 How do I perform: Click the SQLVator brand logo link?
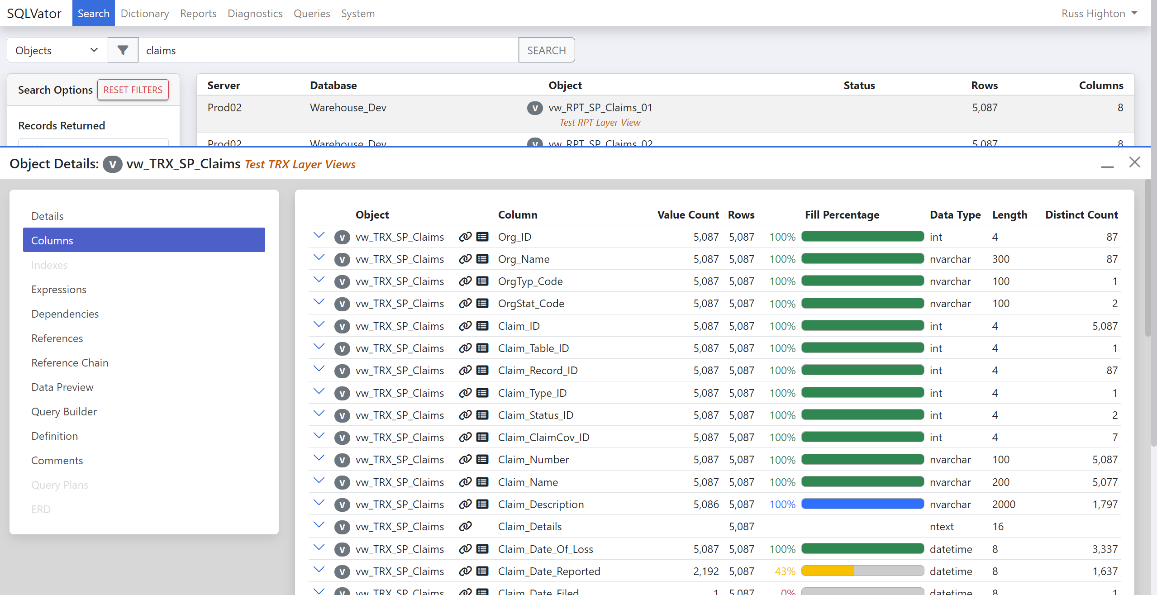pyautogui.click(x=35, y=13)
